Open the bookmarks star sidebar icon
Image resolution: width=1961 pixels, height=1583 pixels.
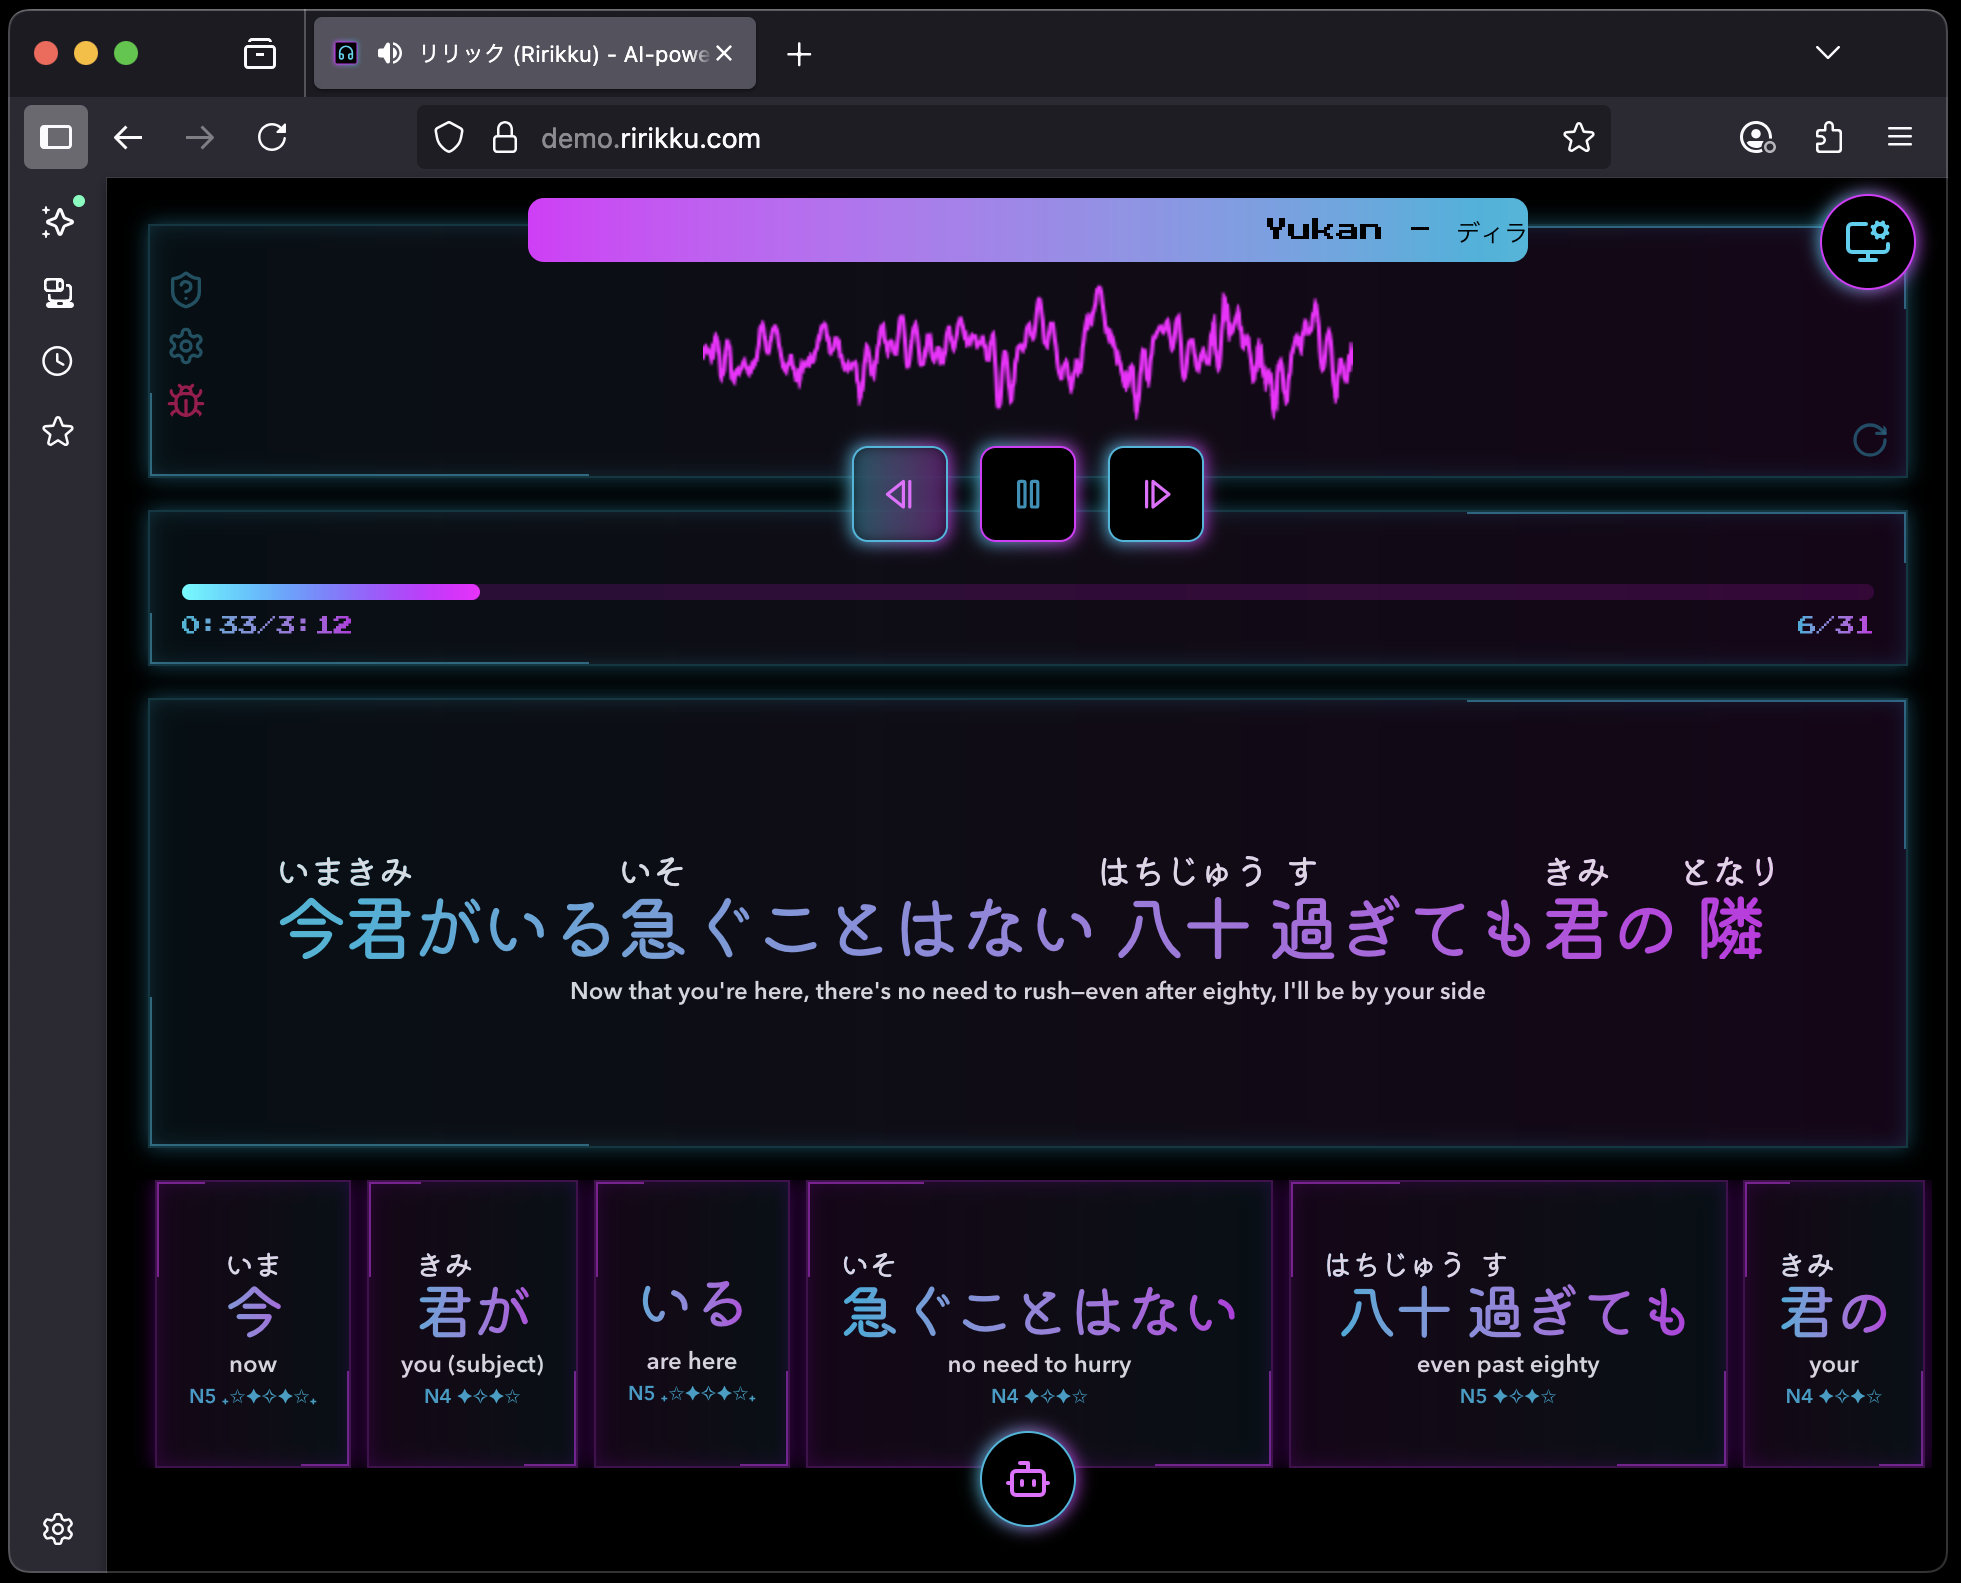[x=58, y=432]
